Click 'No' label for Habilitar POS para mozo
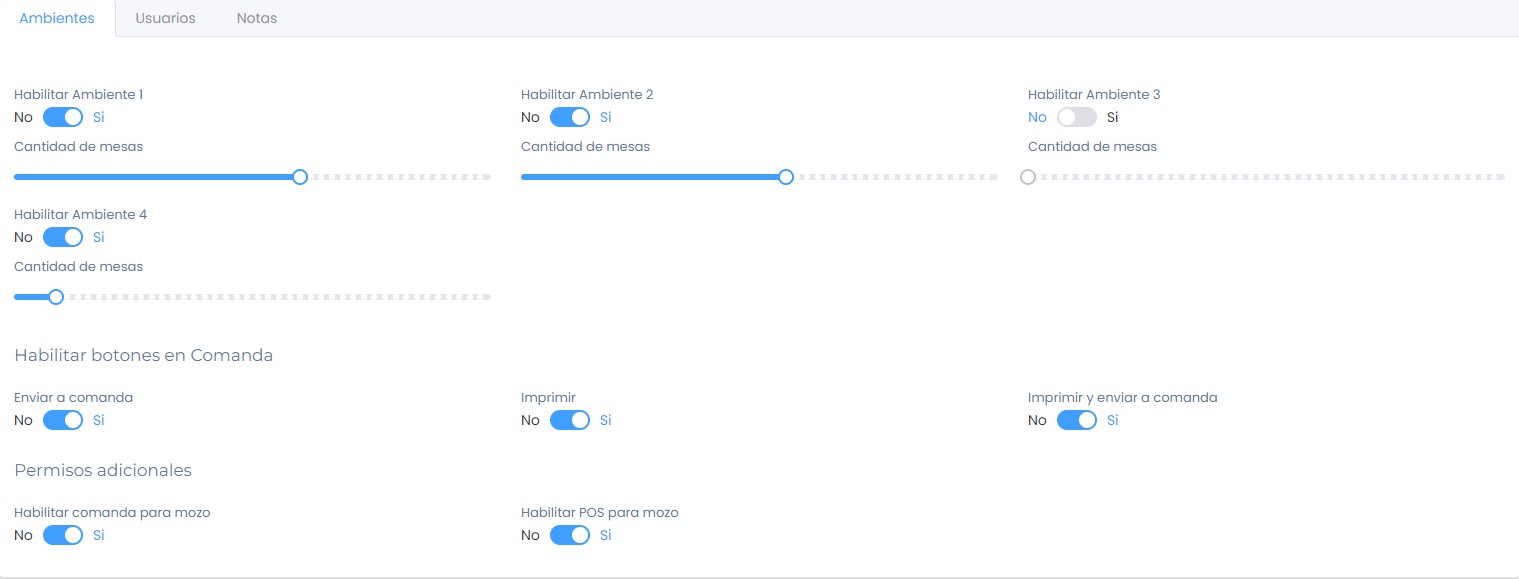Image resolution: width=1519 pixels, height=579 pixels. click(x=530, y=536)
